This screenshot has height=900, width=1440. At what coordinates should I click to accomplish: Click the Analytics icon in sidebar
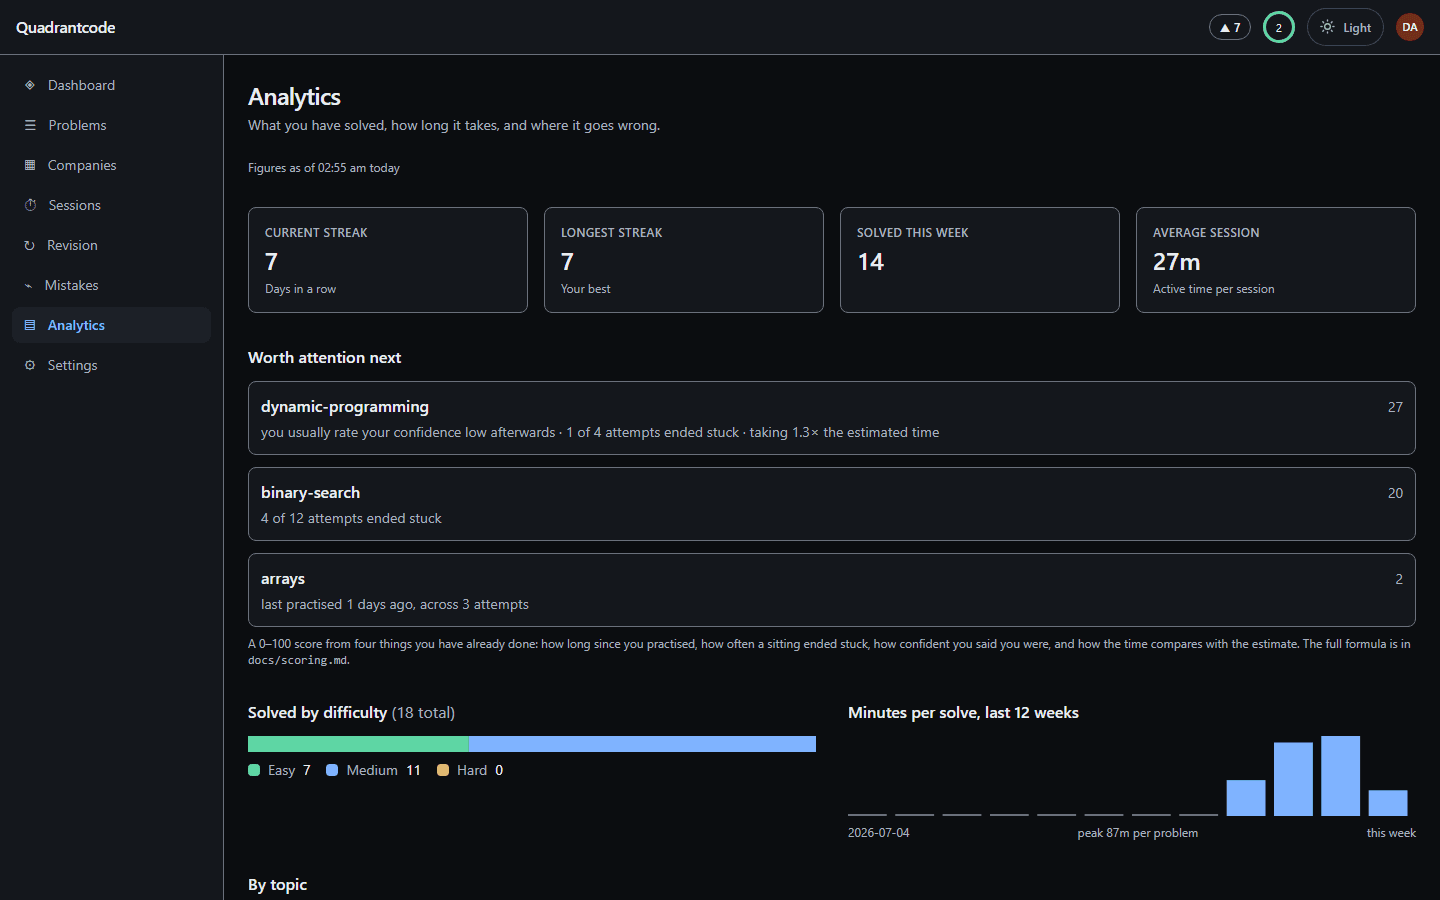point(30,325)
